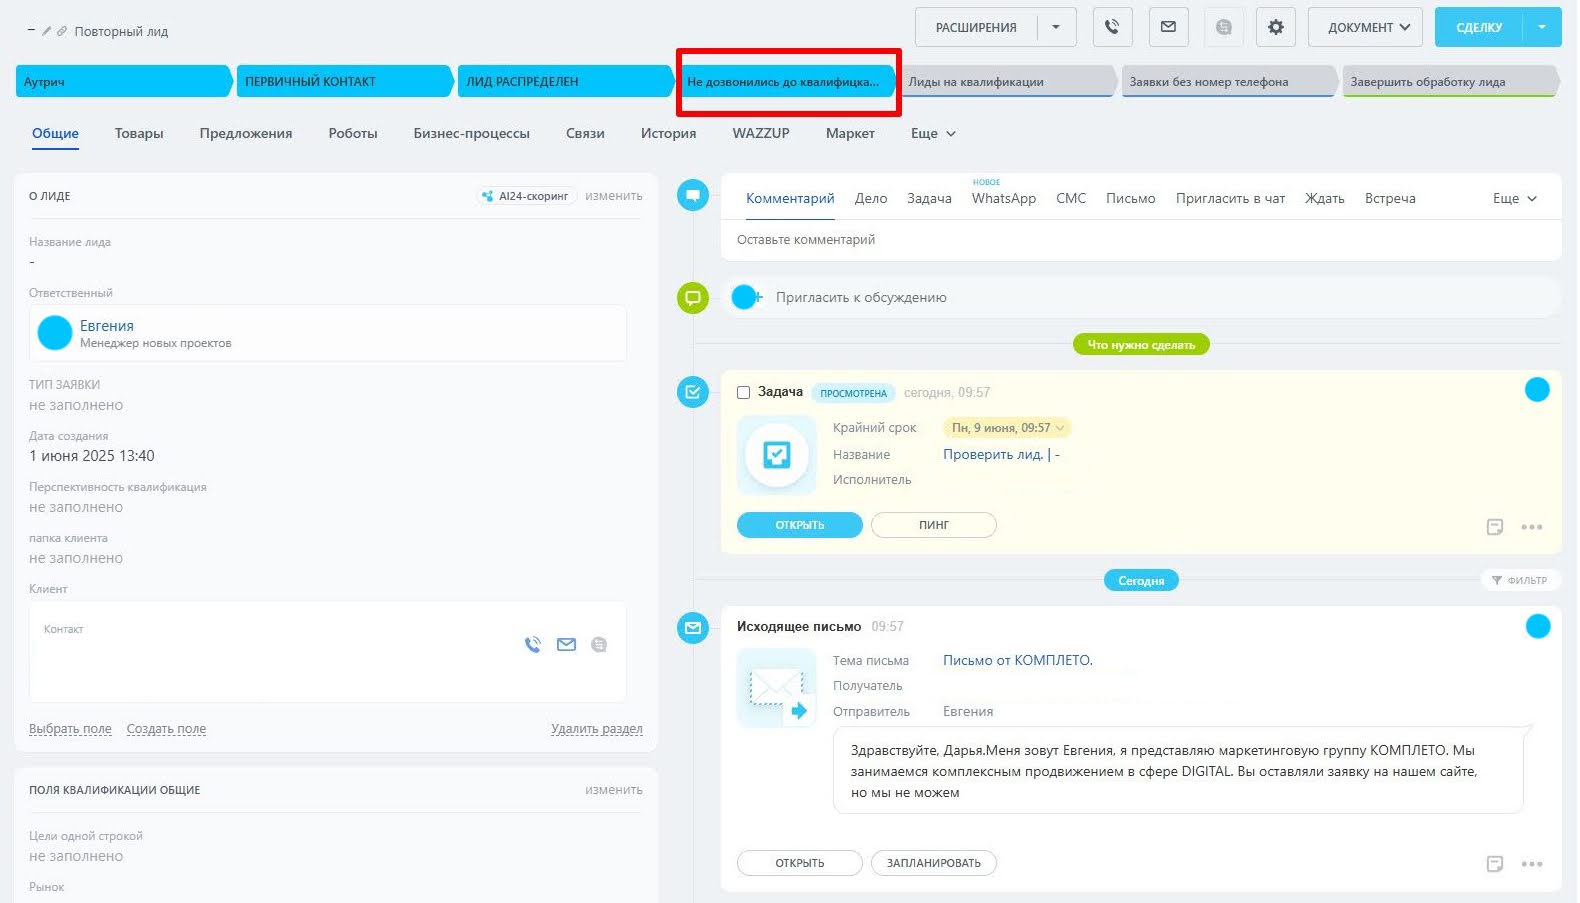Click the ЗАПЛАНИРОВАТЬ button under outgoing email

pyautogui.click(x=933, y=863)
